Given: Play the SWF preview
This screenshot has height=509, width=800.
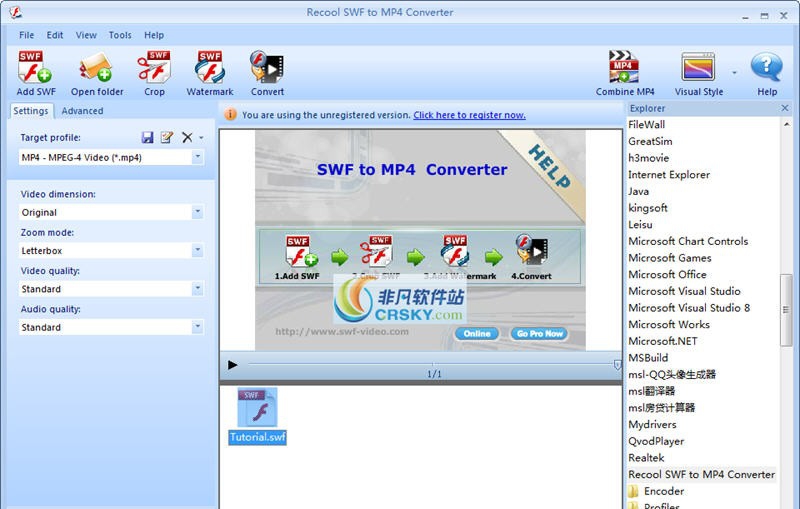Looking at the screenshot, I should 233,365.
